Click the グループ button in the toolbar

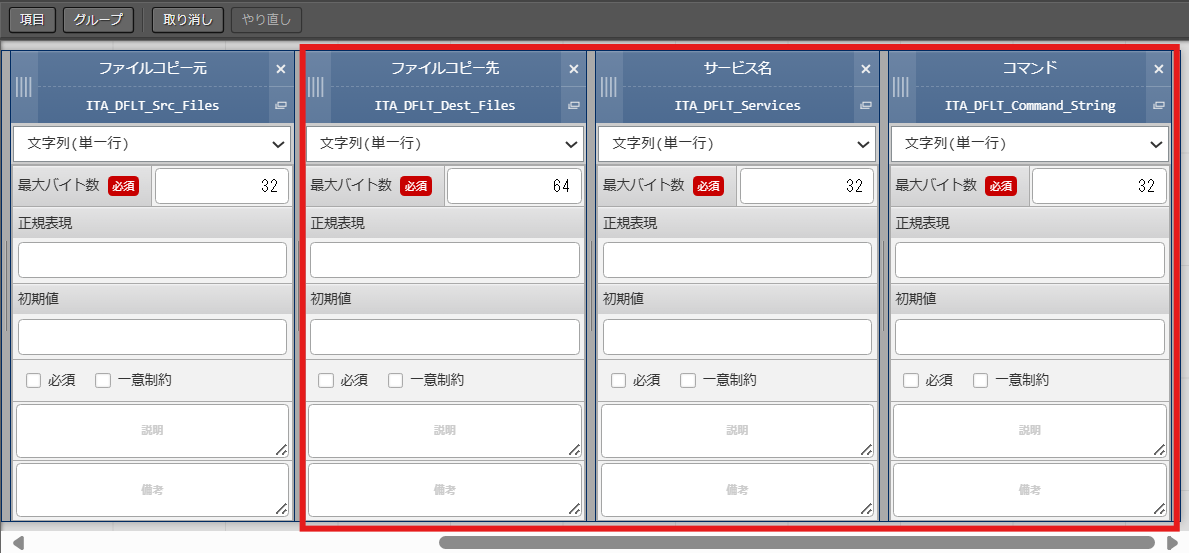pos(99,20)
